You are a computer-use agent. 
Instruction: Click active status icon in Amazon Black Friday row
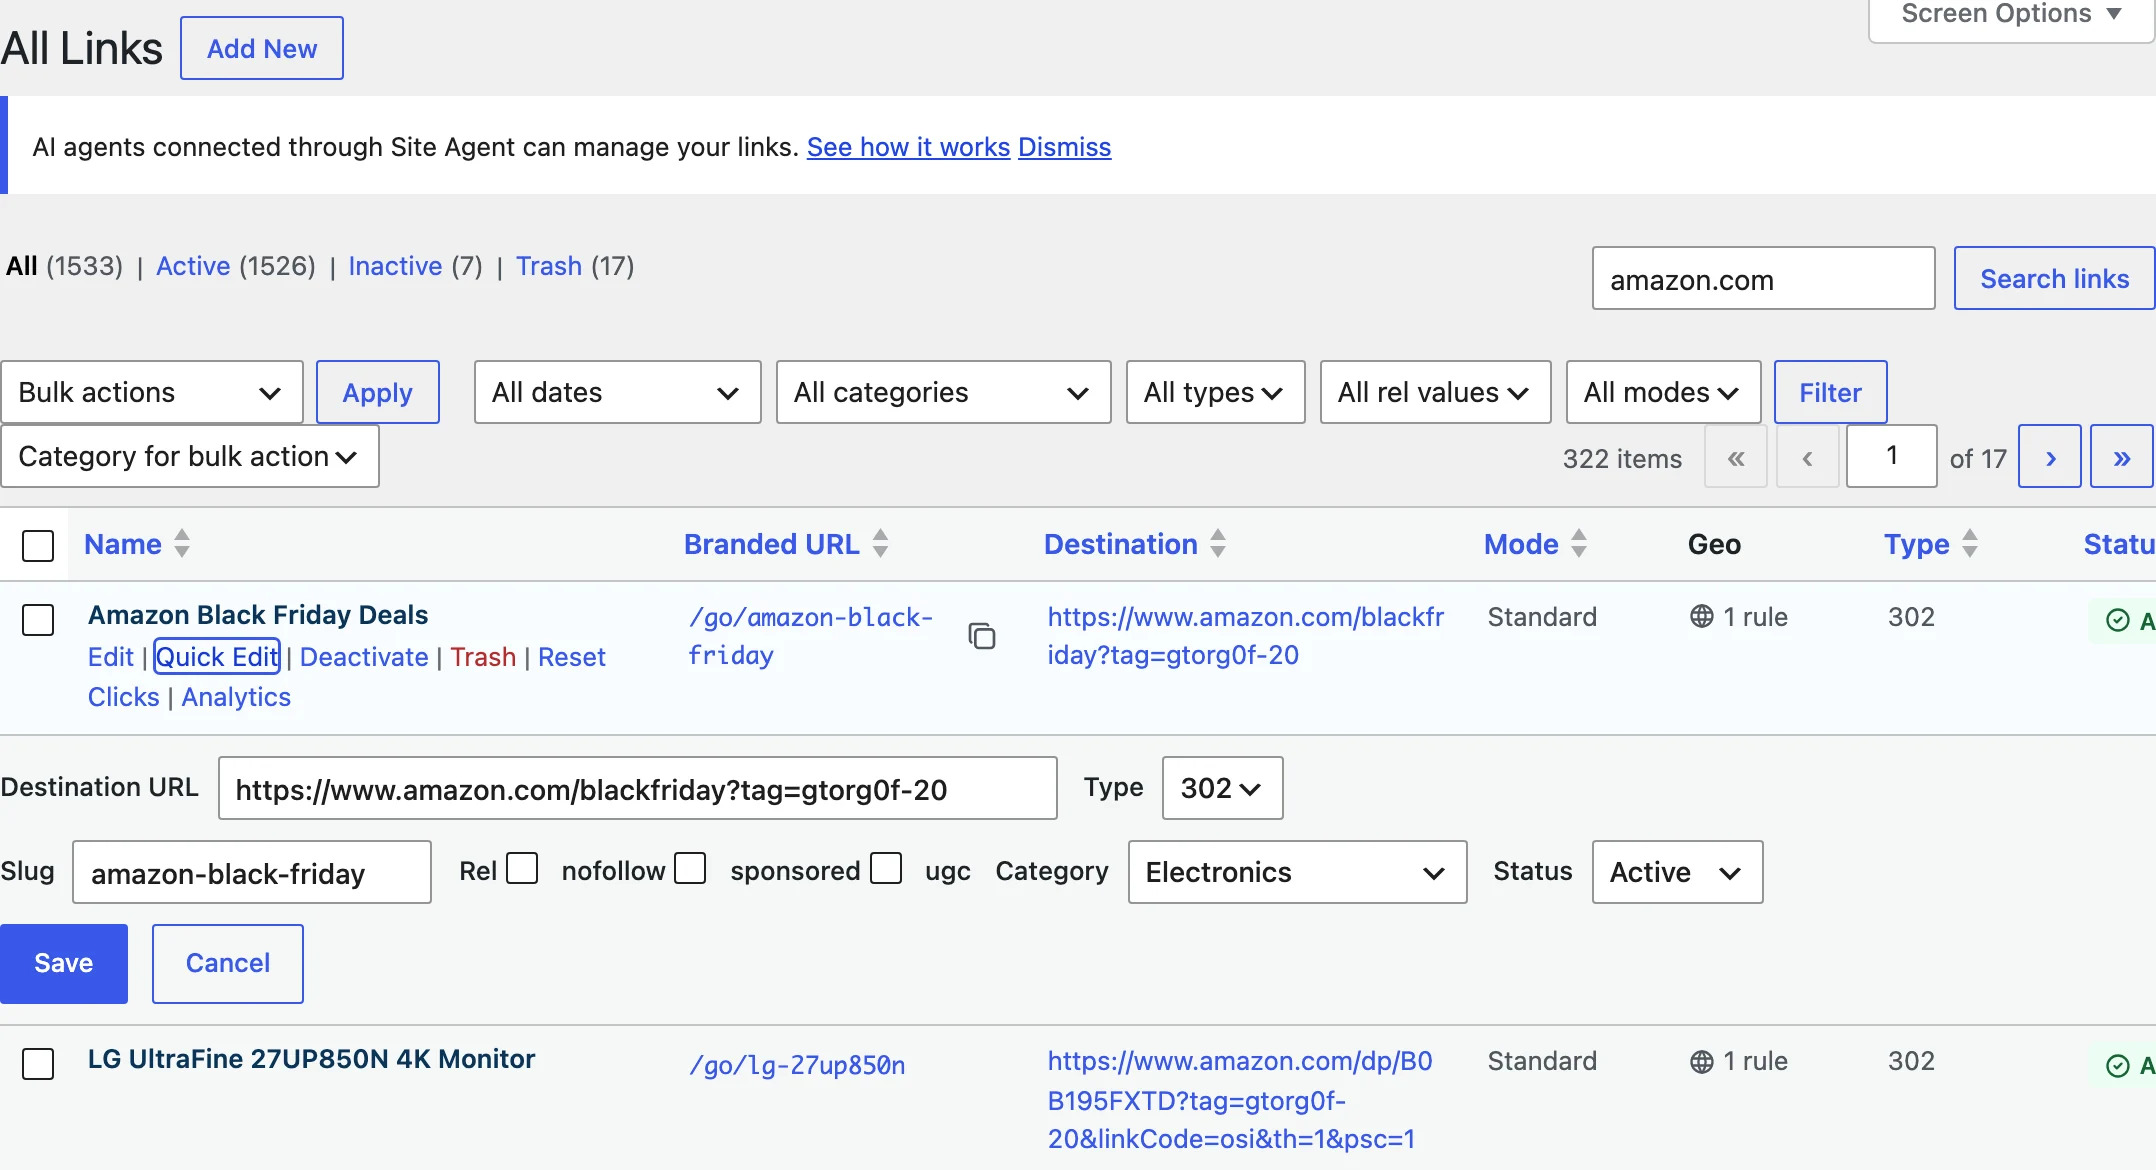(x=2117, y=621)
